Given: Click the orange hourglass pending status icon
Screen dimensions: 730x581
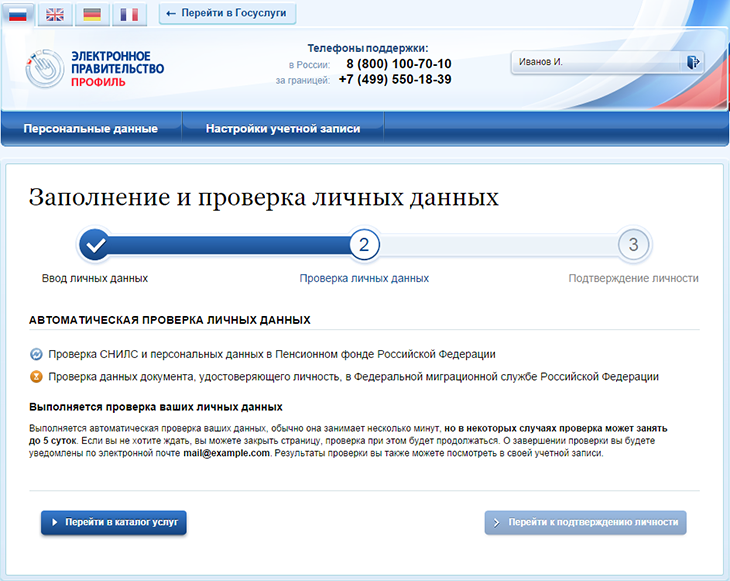Looking at the screenshot, I should coord(36,376).
